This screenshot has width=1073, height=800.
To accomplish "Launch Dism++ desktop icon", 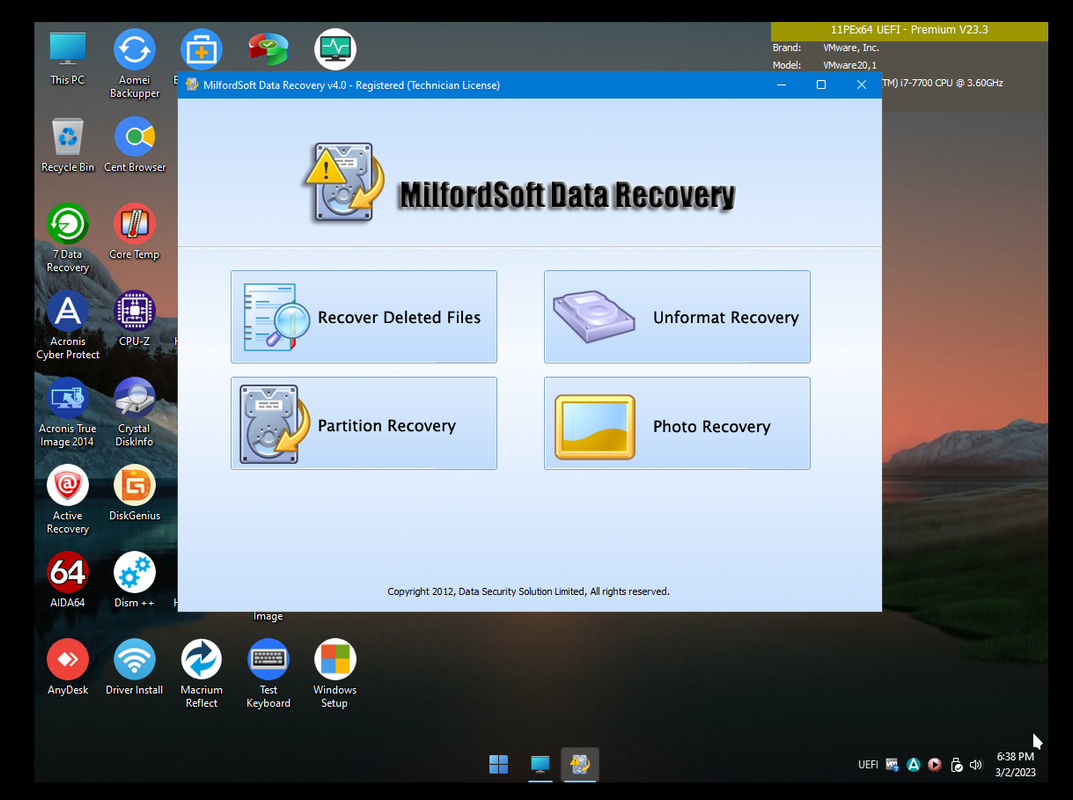I will coord(134,580).
